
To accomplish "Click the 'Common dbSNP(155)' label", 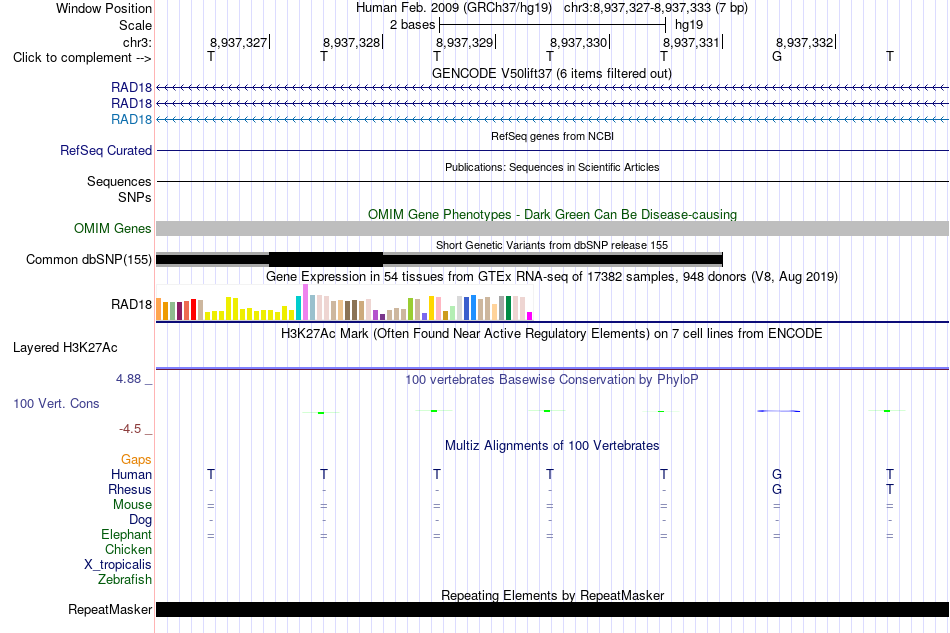I will click(89, 259).
